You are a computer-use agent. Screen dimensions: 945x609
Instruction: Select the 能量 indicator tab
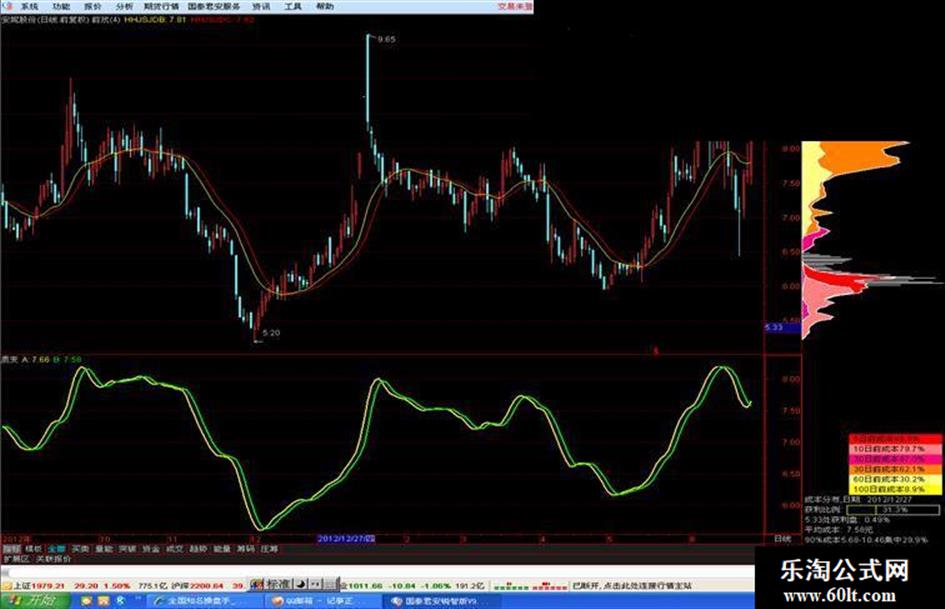click(x=222, y=549)
